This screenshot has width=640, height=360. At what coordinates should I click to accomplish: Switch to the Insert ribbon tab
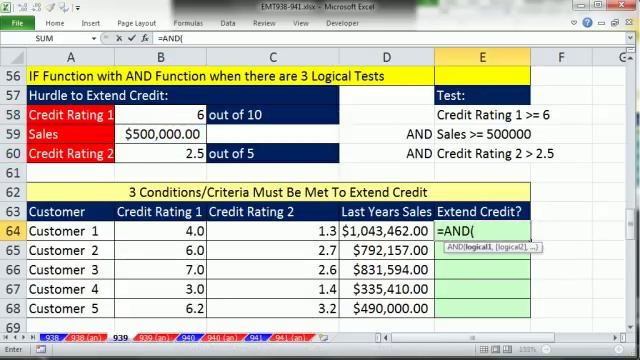[91, 23]
